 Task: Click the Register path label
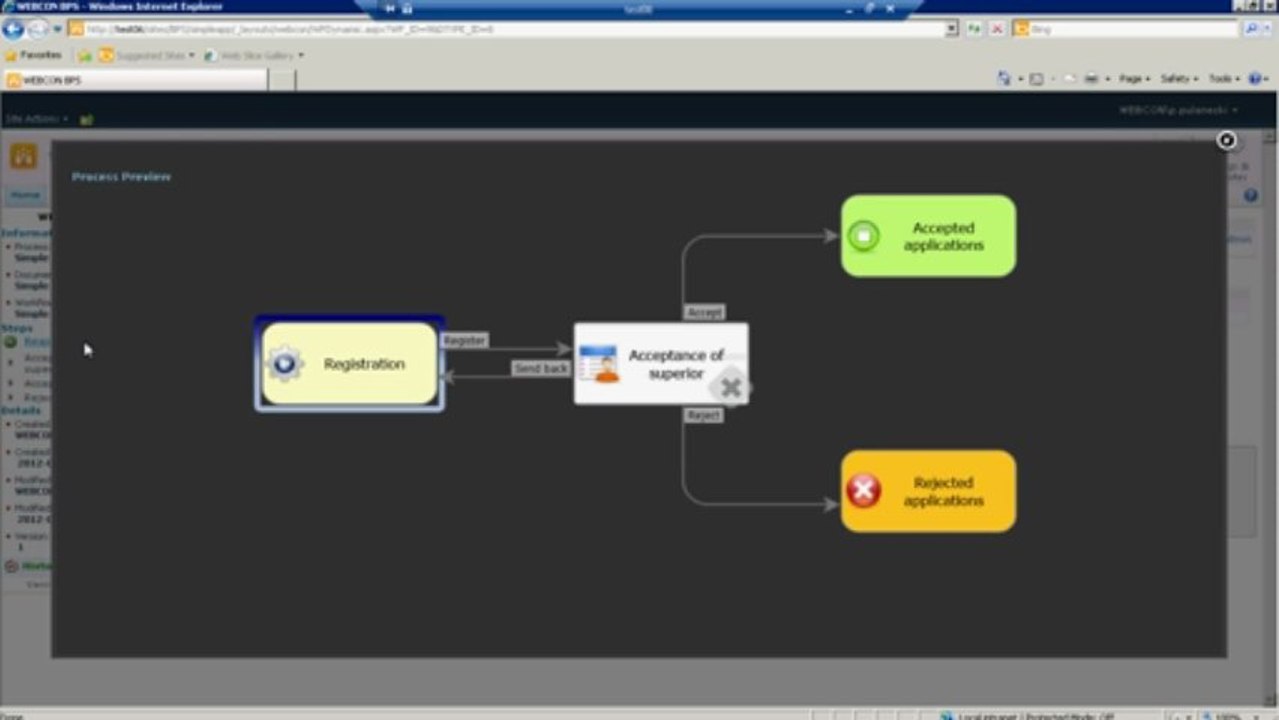click(x=464, y=341)
